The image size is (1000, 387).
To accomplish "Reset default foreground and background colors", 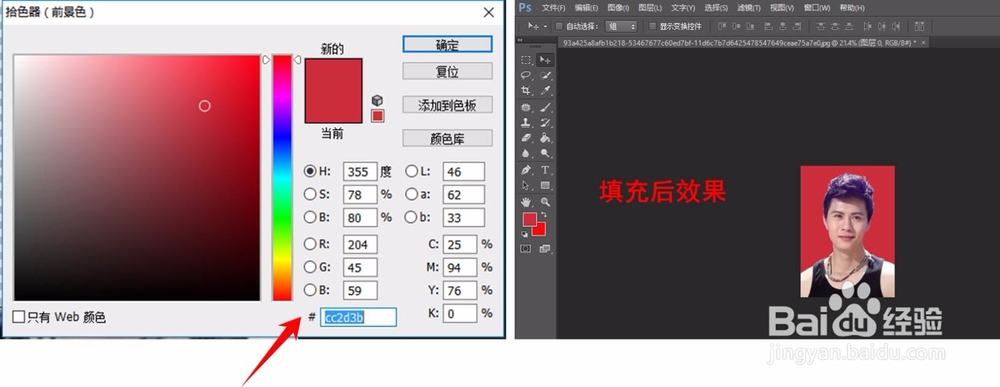I will click(525, 235).
